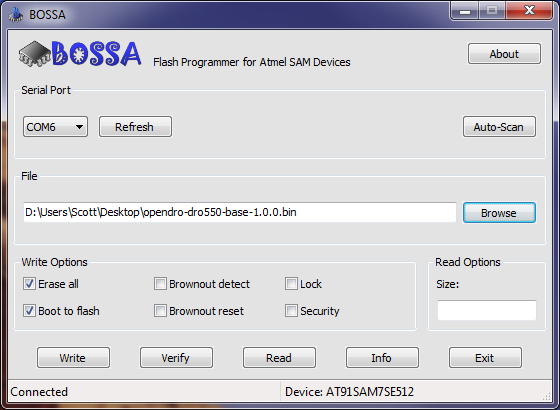Enable Brownout detect checkbox

click(x=160, y=284)
